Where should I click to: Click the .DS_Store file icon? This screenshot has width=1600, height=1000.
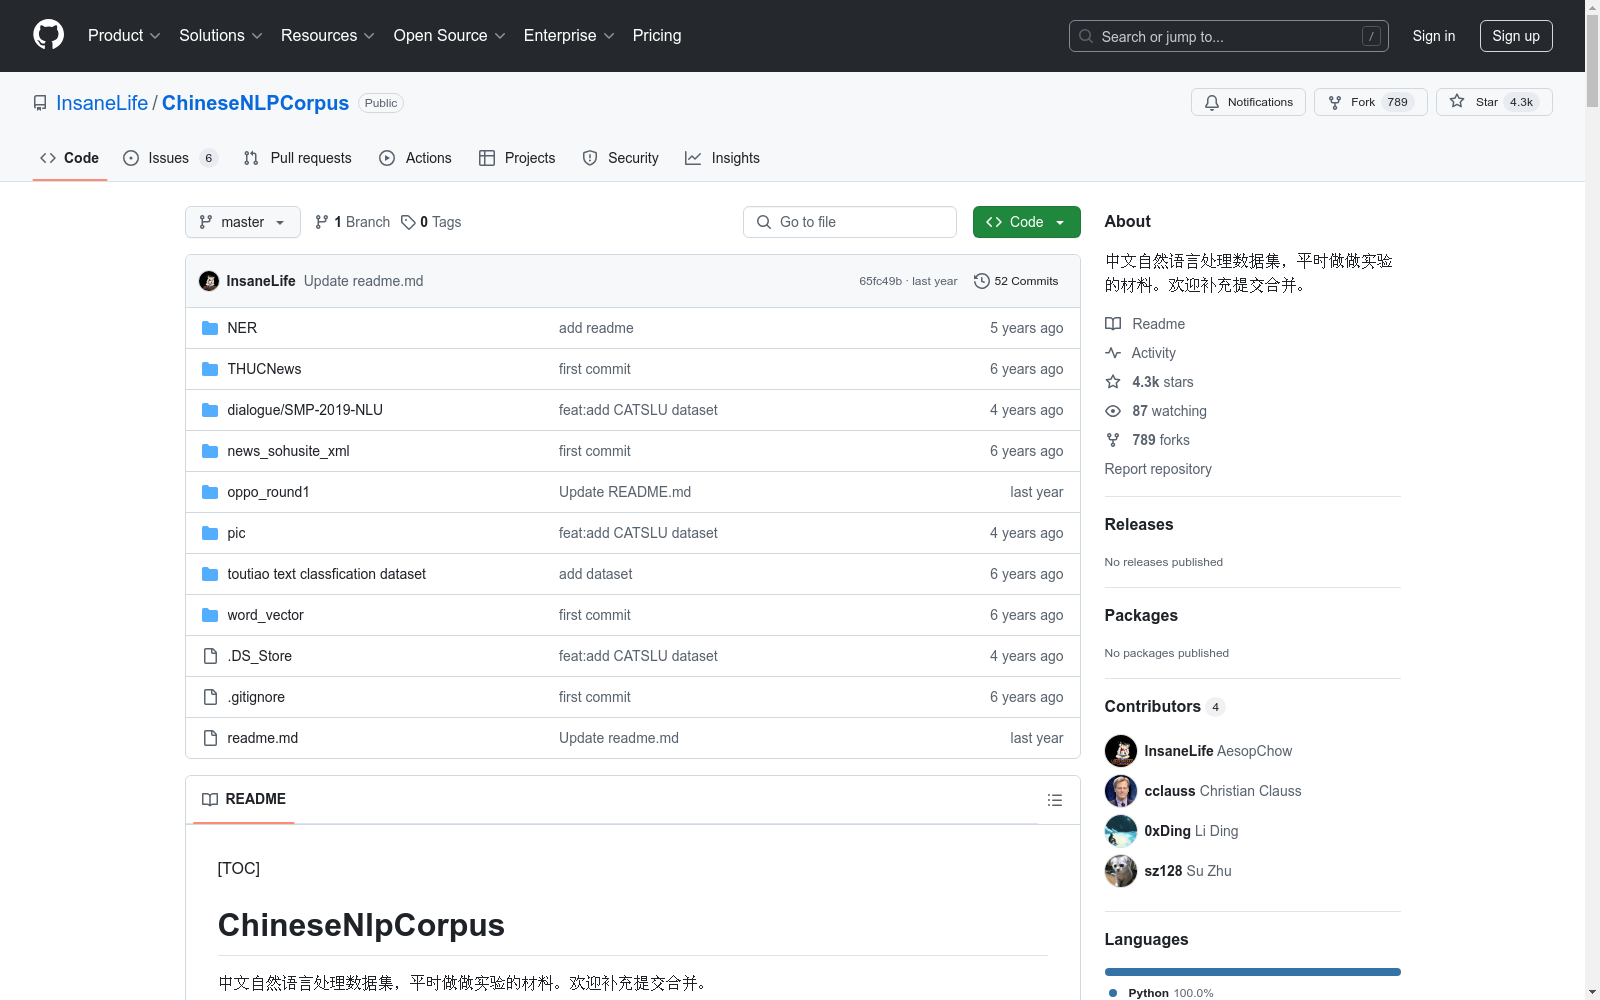[210, 656]
